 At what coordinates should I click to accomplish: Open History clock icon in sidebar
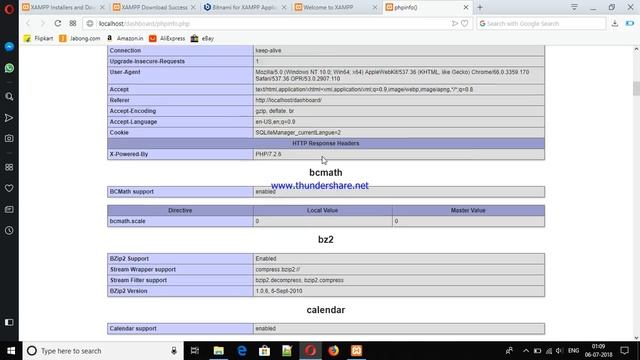pos(9,230)
